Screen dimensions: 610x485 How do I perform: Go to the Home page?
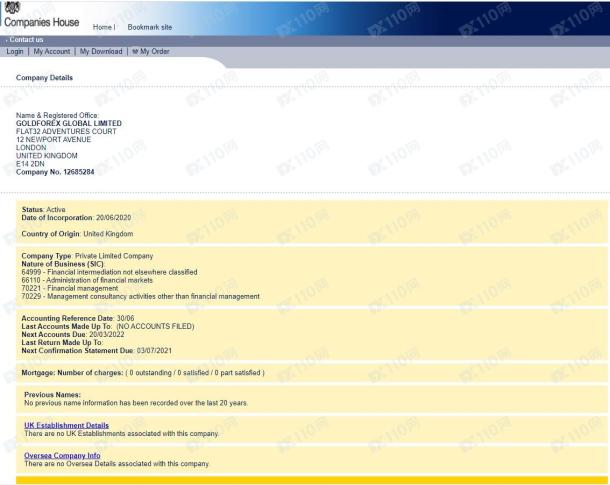coord(102,27)
